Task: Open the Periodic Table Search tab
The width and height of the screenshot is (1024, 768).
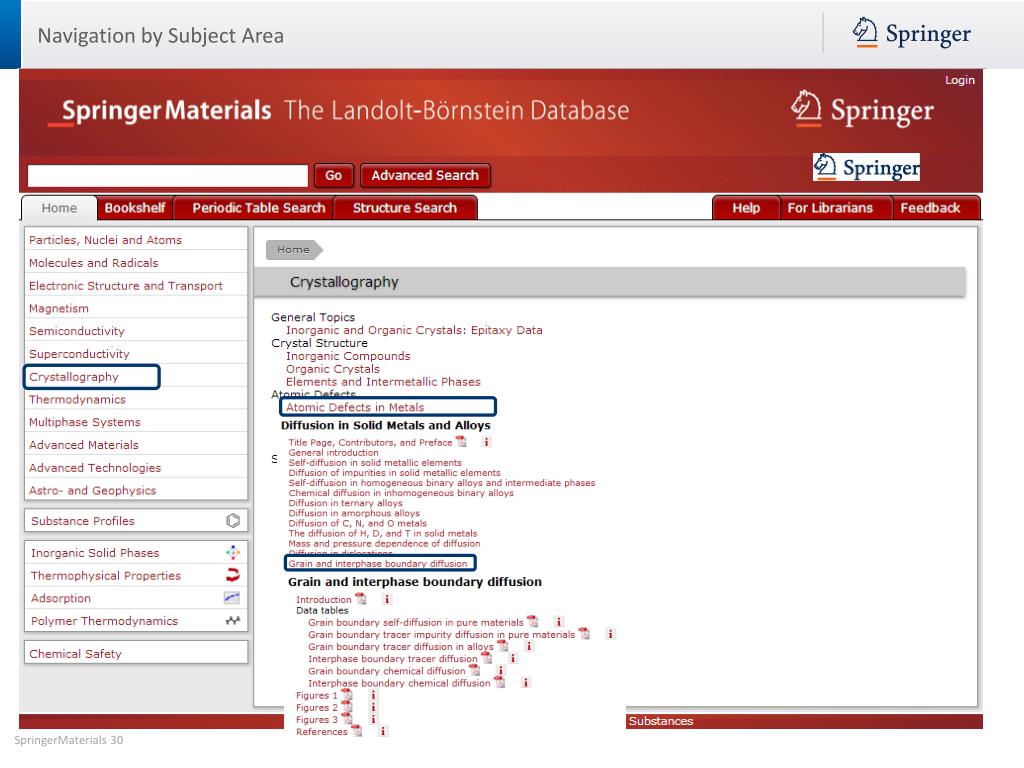Action: (x=259, y=208)
